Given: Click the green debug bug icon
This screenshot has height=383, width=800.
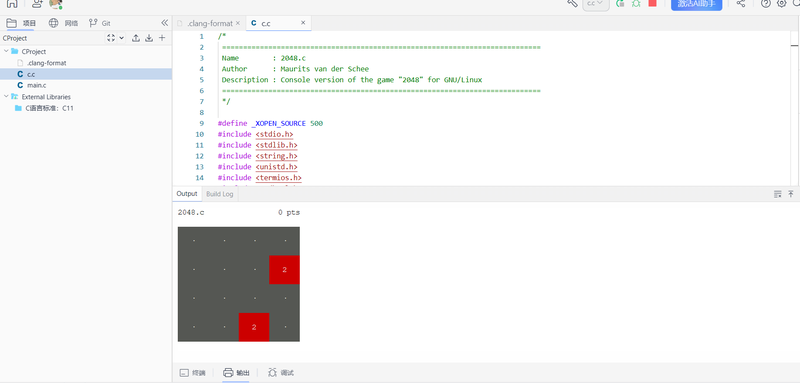Looking at the screenshot, I should 636,3.
